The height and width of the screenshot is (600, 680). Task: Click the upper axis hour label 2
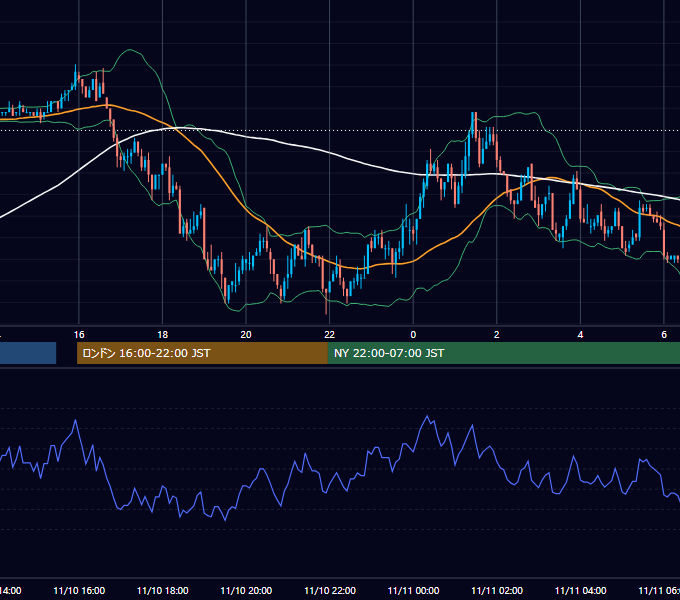[x=497, y=335]
